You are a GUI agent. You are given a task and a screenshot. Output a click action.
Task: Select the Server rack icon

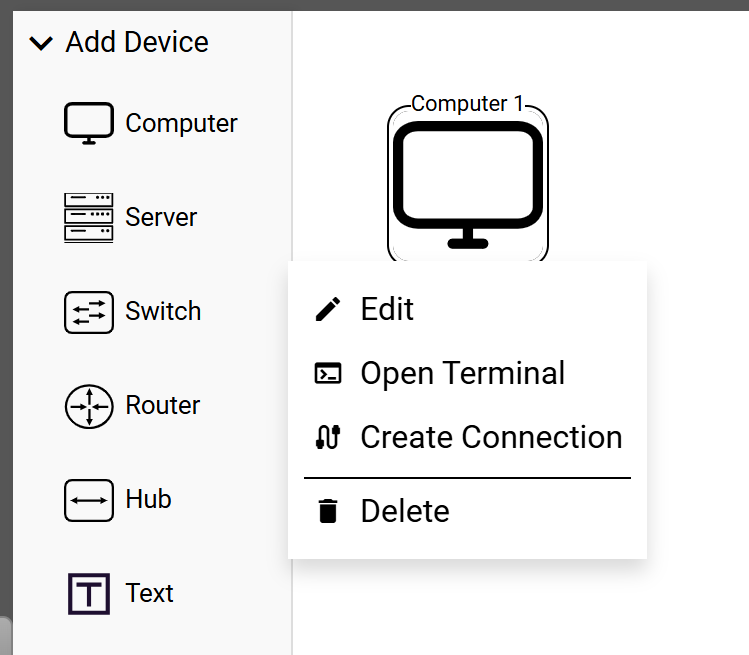89,217
